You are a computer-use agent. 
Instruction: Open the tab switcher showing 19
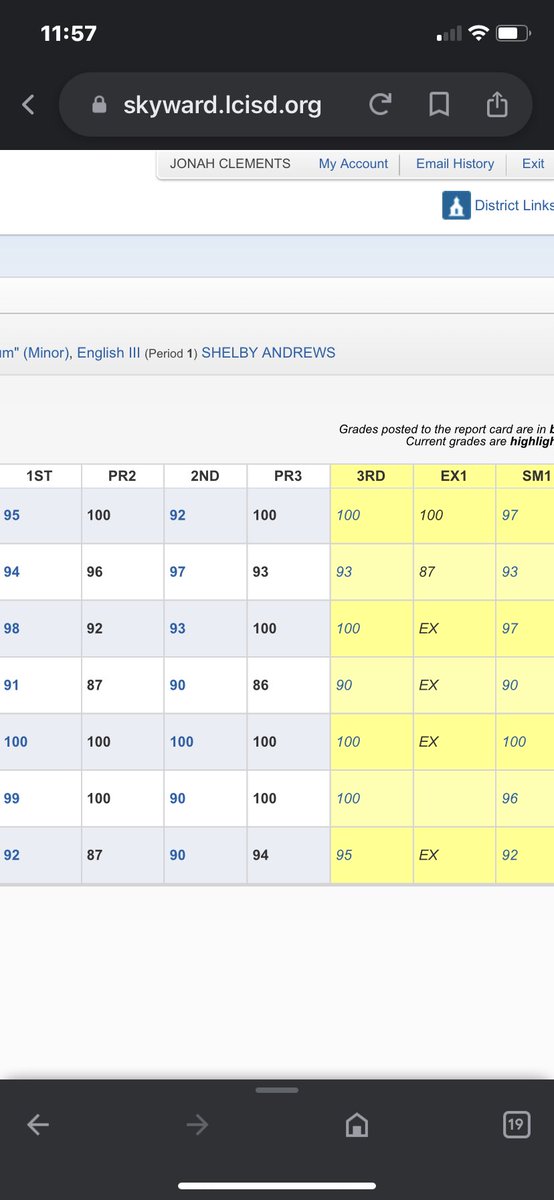click(x=515, y=1125)
